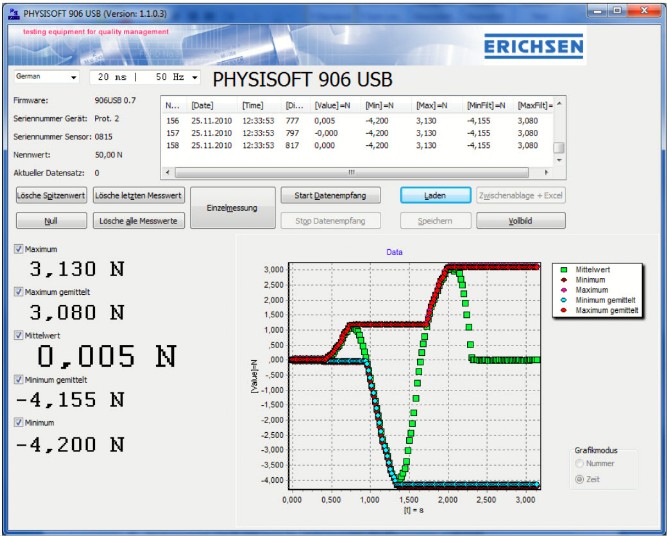This screenshot has width=667, height=536.
Task: Click Zwischenablage + Excel button
Action: 521,196
